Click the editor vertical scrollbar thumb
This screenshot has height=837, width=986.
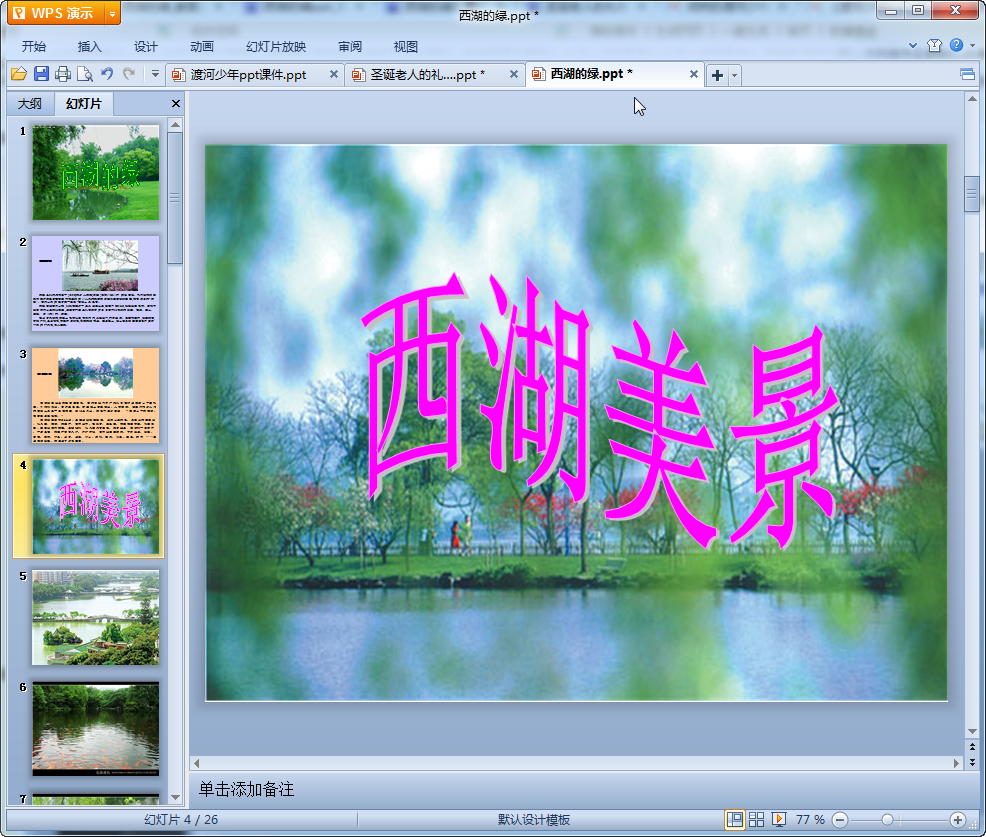pos(972,194)
